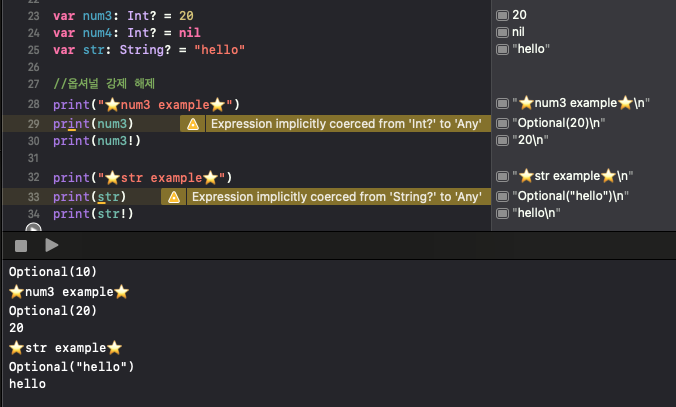Image resolution: width=676 pixels, height=407 pixels.
Task: Click the nil value on line 24
Action: coord(190,33)
